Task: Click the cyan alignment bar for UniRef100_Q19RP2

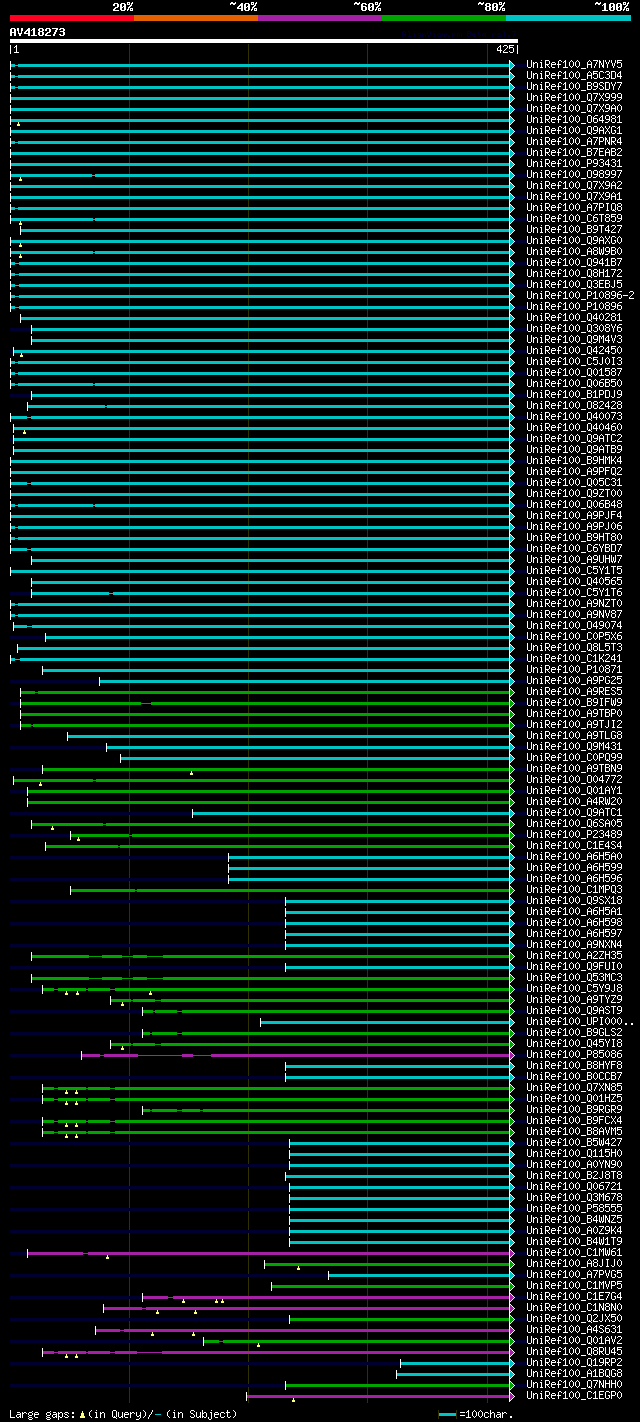Action: (x=457, y=1362)
